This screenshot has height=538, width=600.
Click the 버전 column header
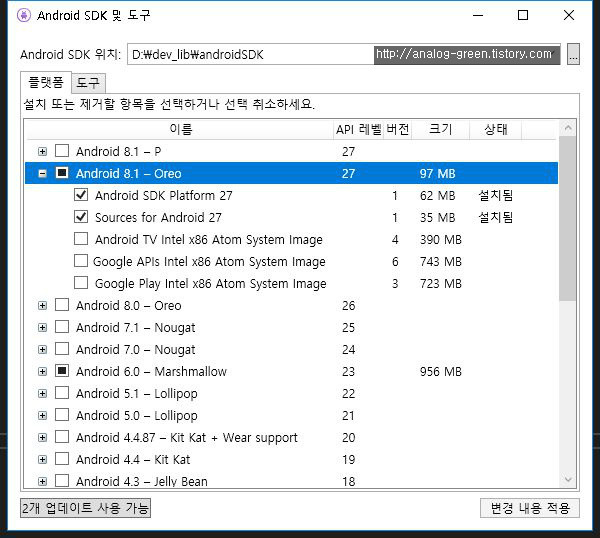click(x=398, y=129)
